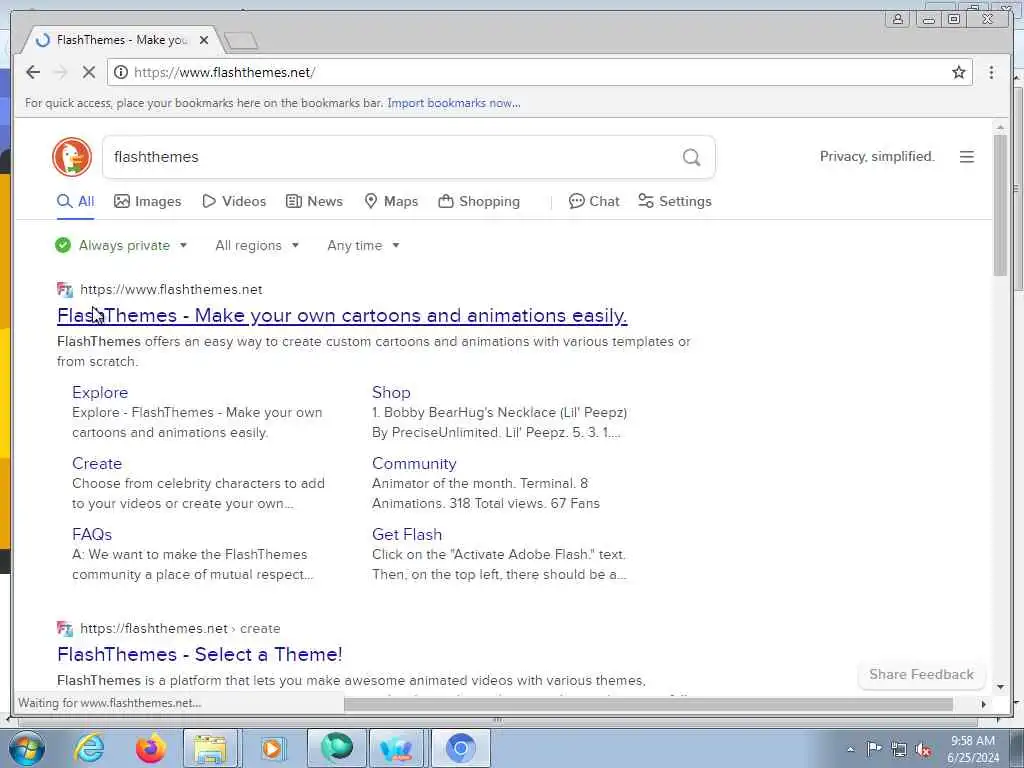Click the horizontal scrollbar thumb
Screen dimensions: 1024x768
tap(648, 704)
